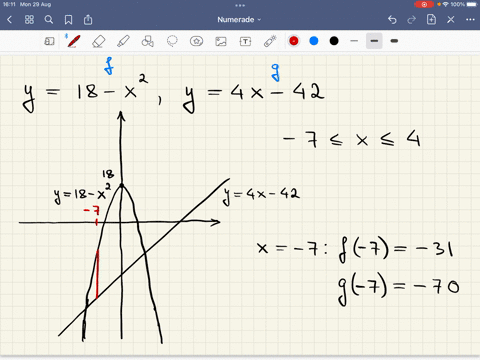The width and height of the screenshot is (480, 360).
Task: Select the Highlighter tool
Action: [123, 41]
